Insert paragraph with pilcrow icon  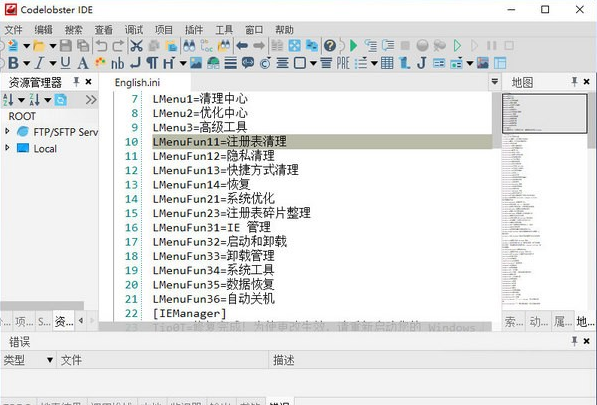(x=152, y=63)
